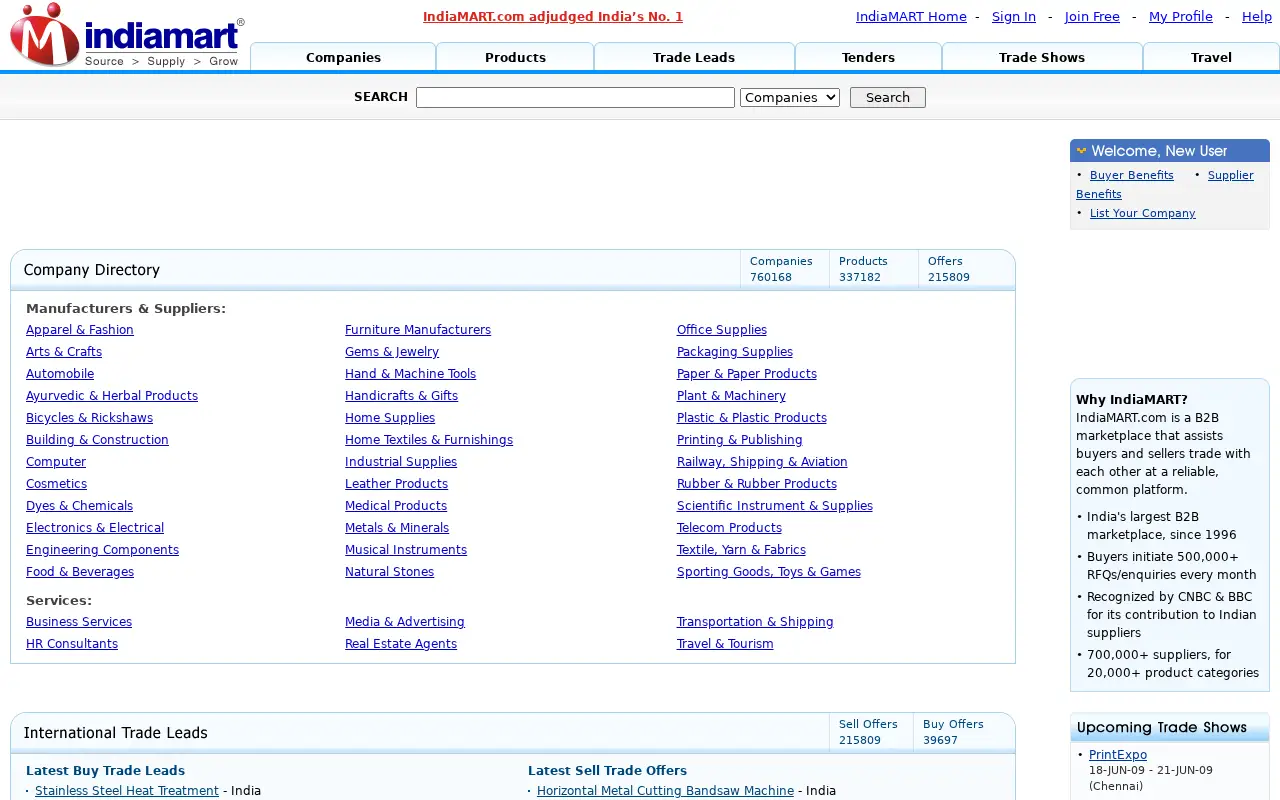Viewport: 1280px width, 800px height.
Task: Open the Help link
Action: click(x=1257, y=16)
